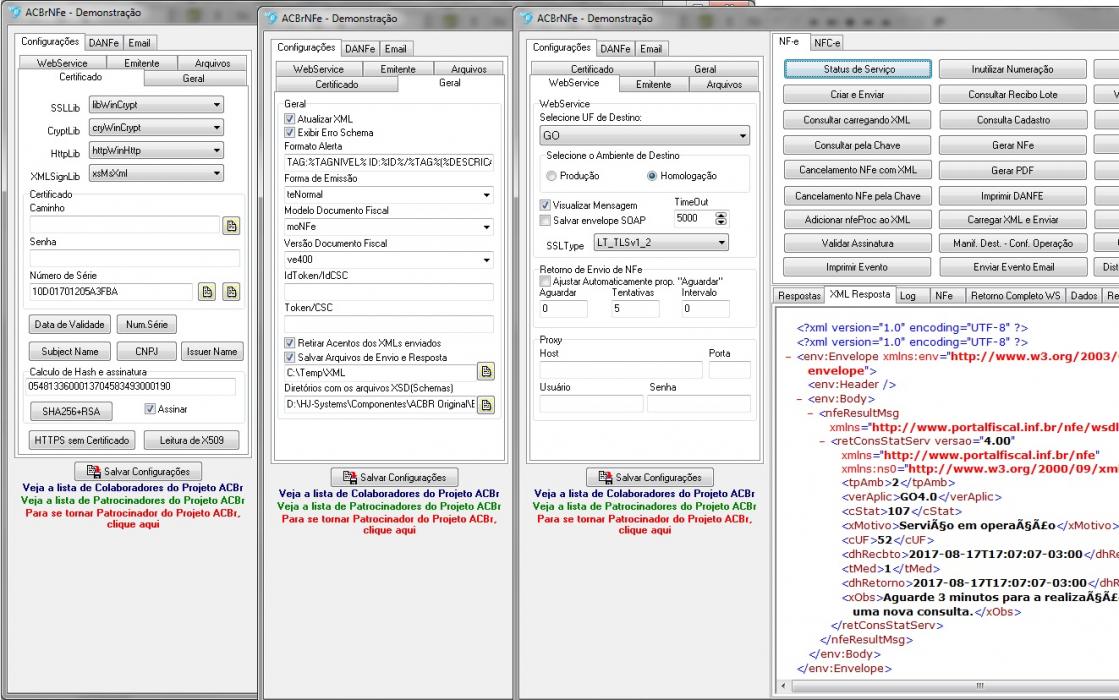Expand the Forma de Emissão teNormal dropdown
The height and width of the screenshot is (700, 1119).
tap(389, 194)
